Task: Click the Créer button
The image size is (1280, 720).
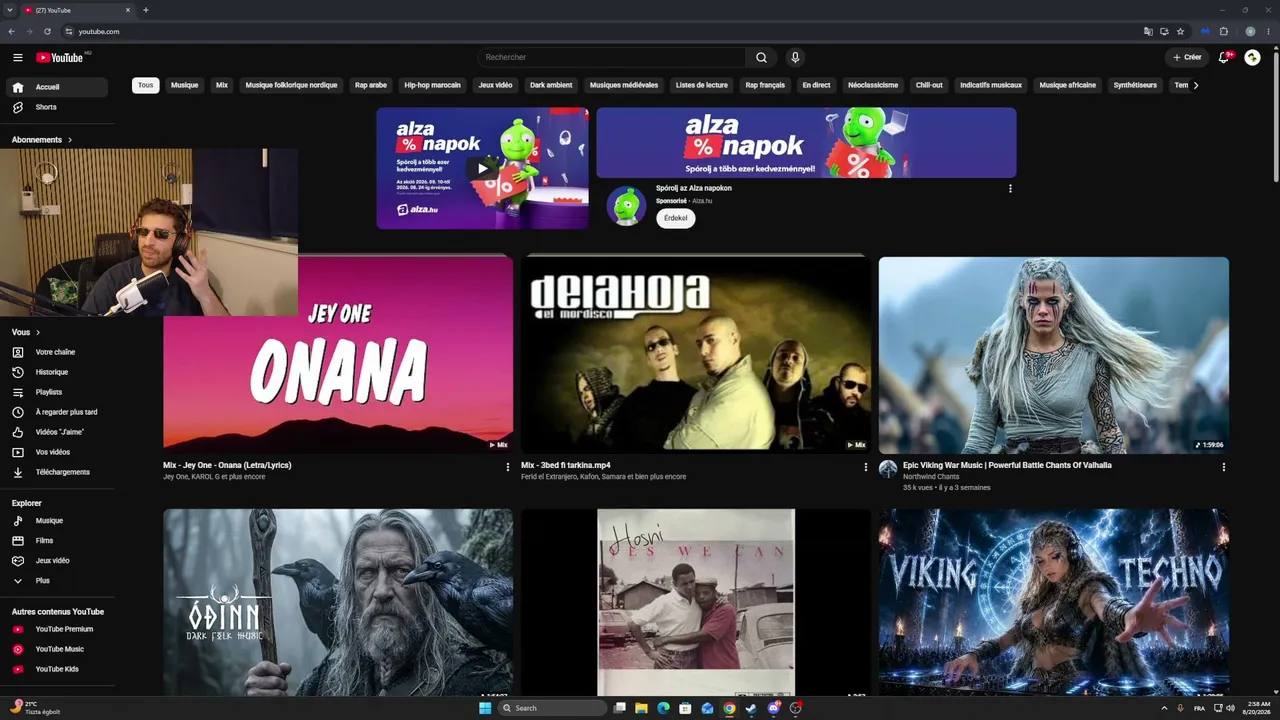Action: (x=1187, y=58)
